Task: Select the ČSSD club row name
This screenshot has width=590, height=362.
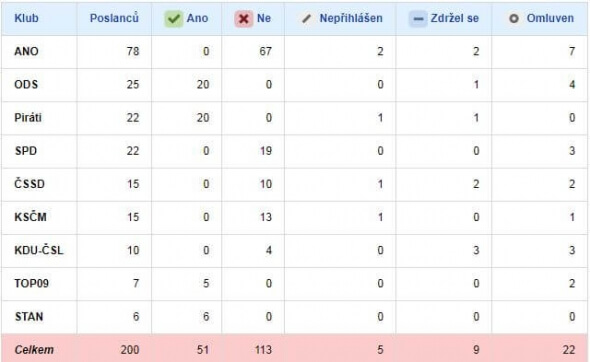Action: click(29, 184)
